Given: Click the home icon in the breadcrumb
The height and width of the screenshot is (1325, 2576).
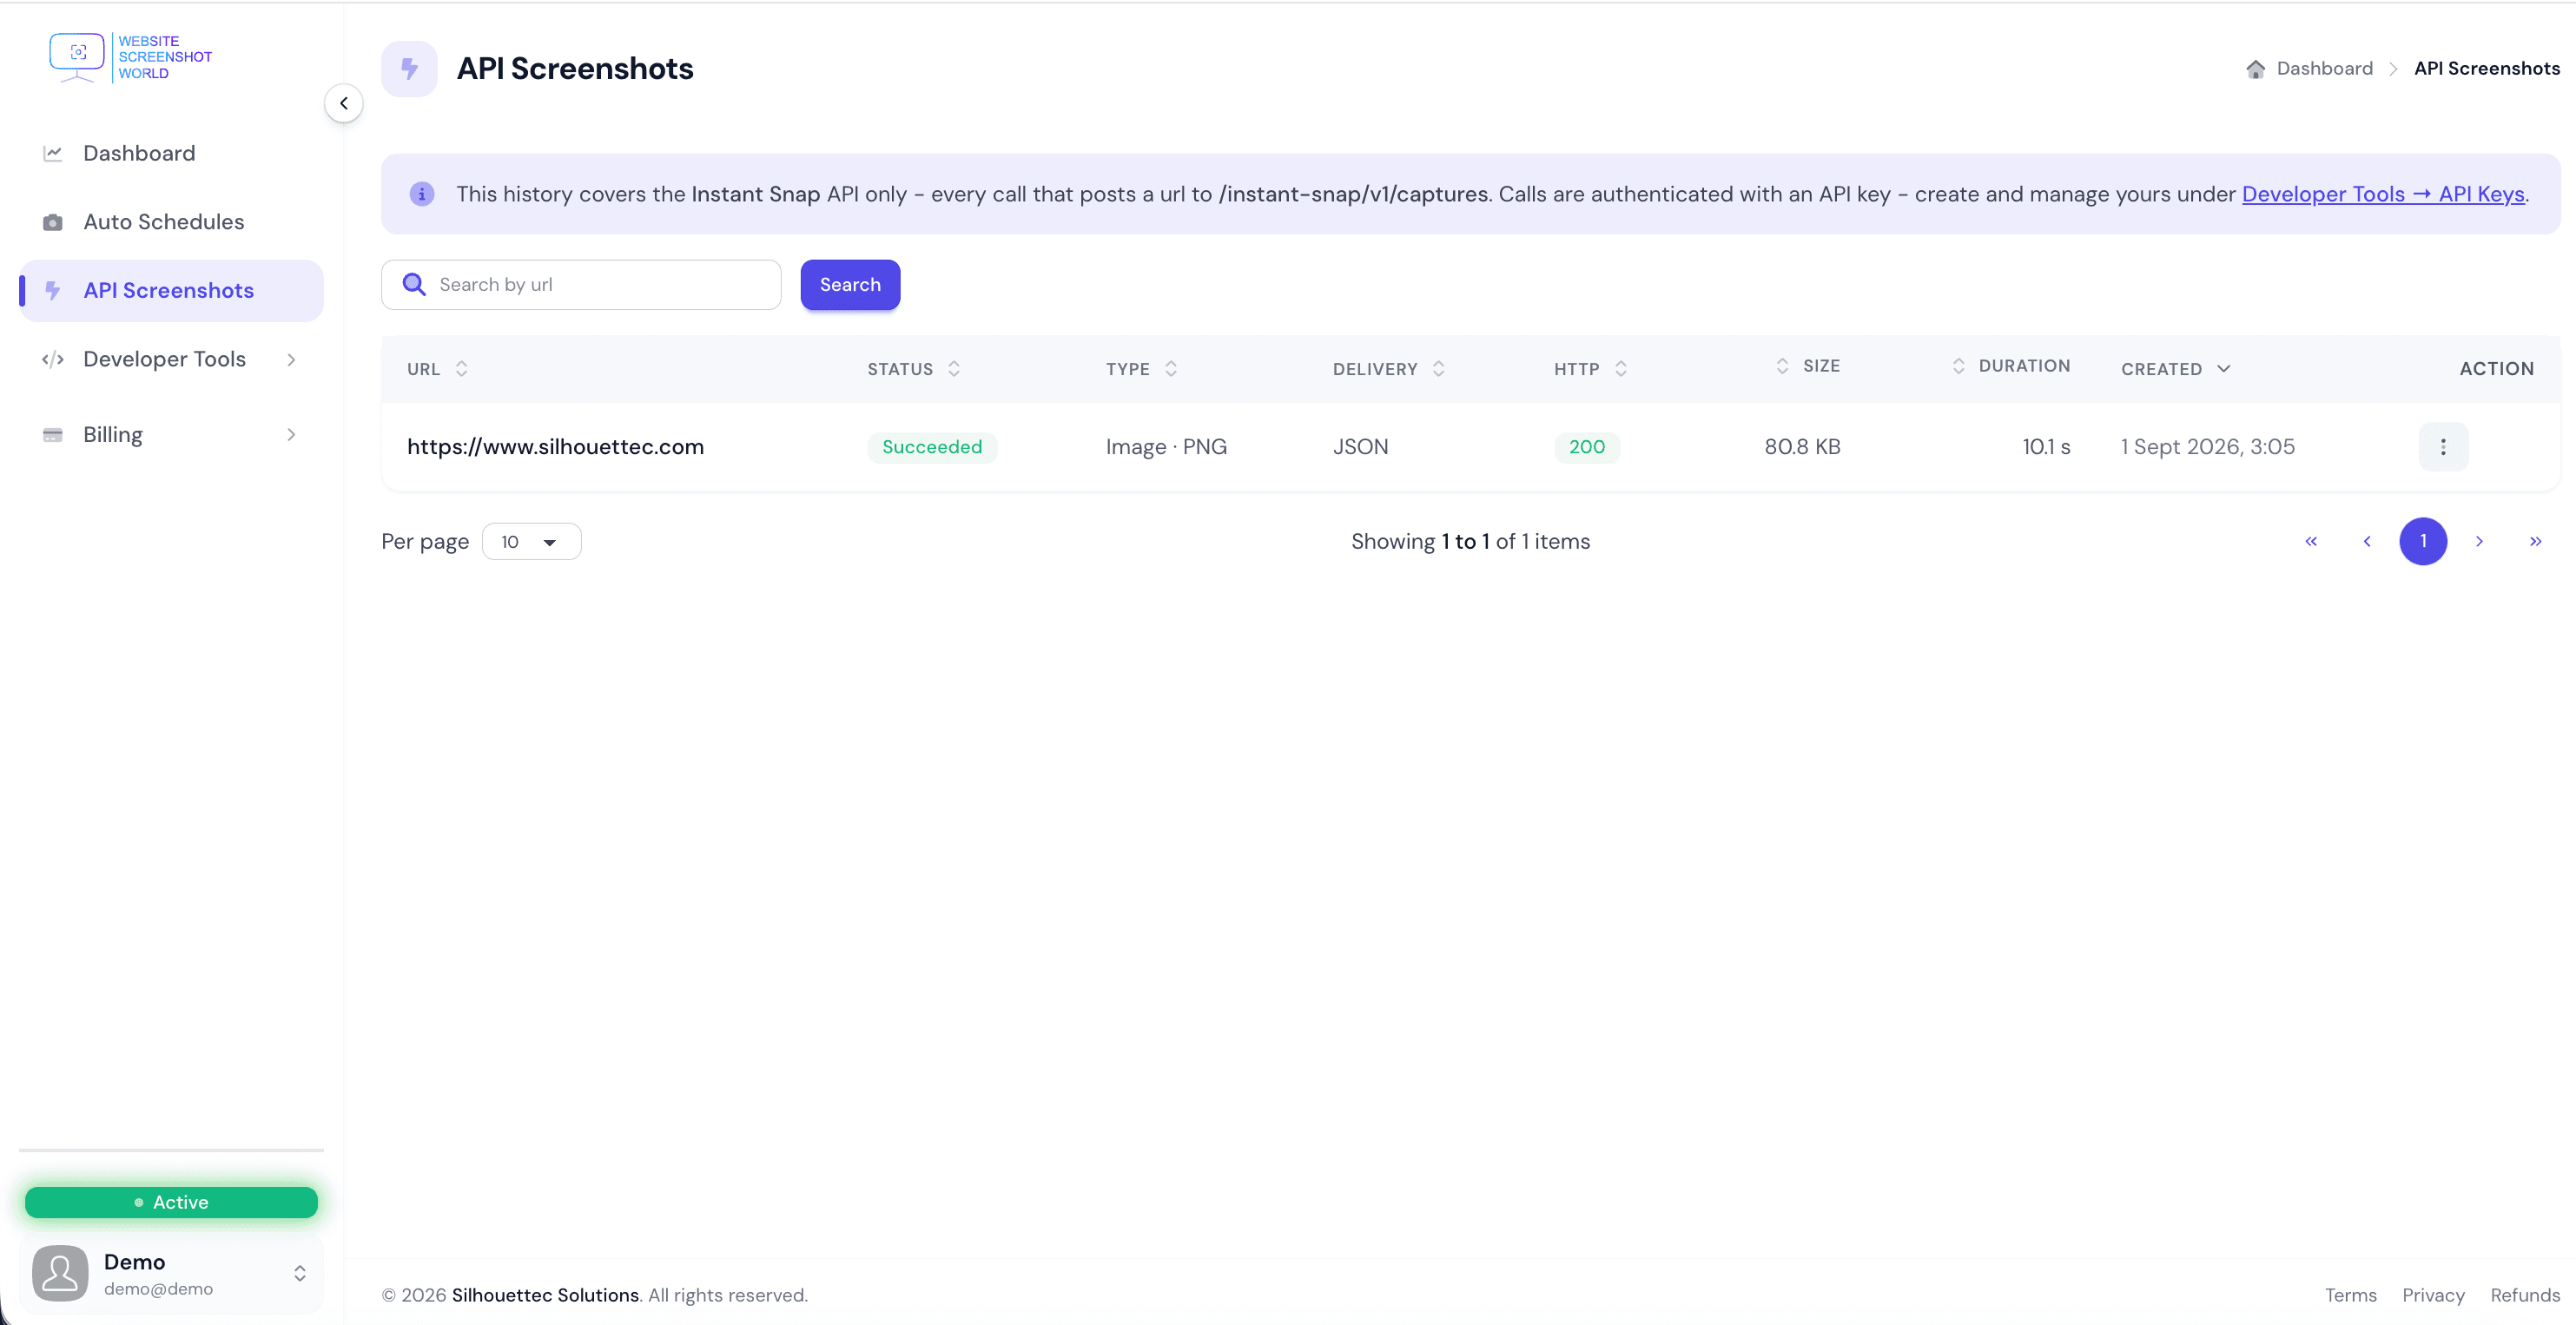Looking at the screenshot, I should coord(2255,69).
